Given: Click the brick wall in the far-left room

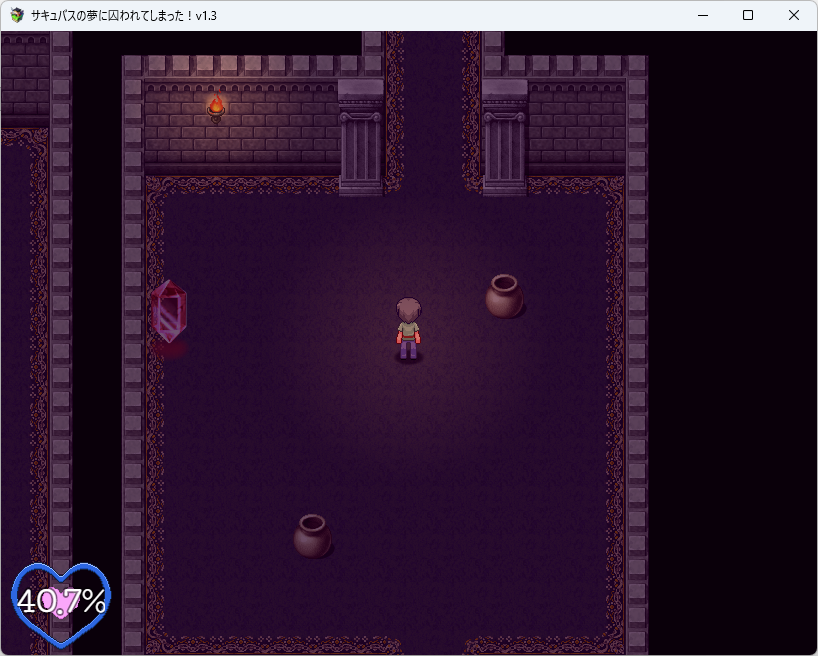Looking at the screenshot, I should (x=24, y=85).
